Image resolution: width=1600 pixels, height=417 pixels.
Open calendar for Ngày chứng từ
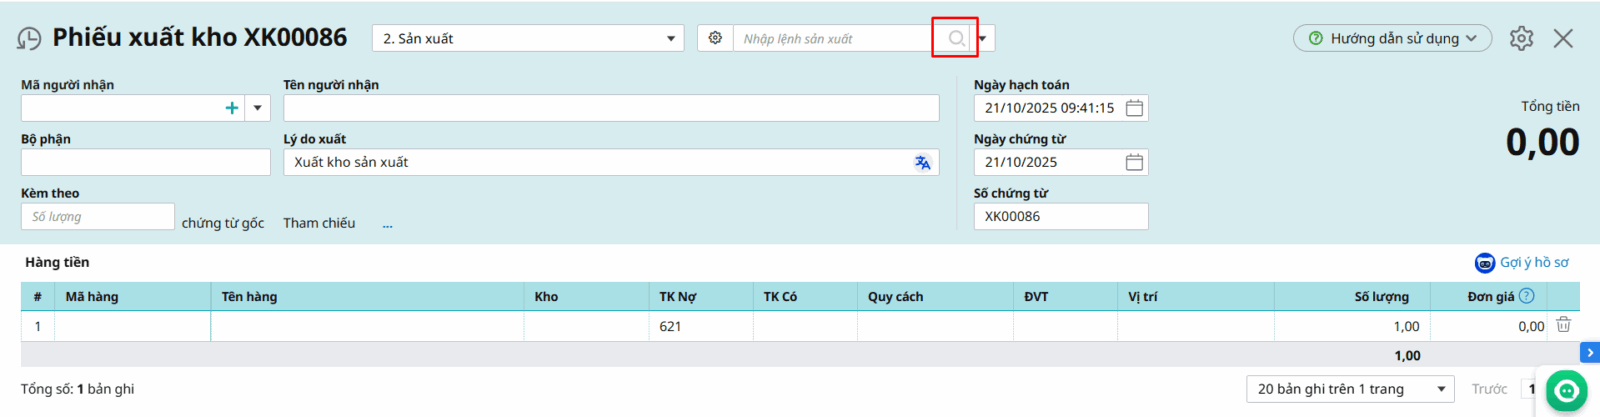1134,162
